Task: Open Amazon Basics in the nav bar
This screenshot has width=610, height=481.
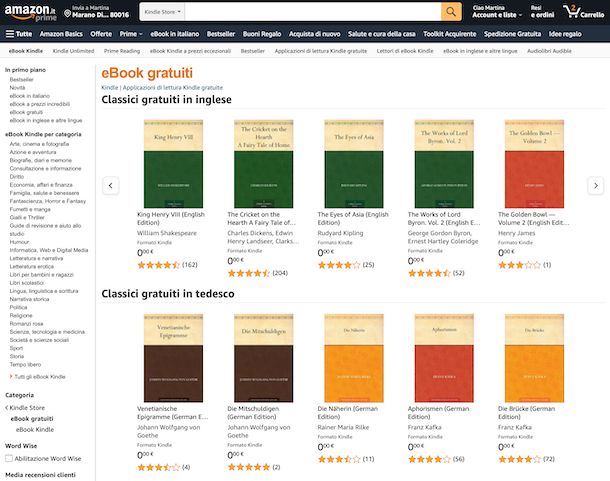Action: pos(61,34)
